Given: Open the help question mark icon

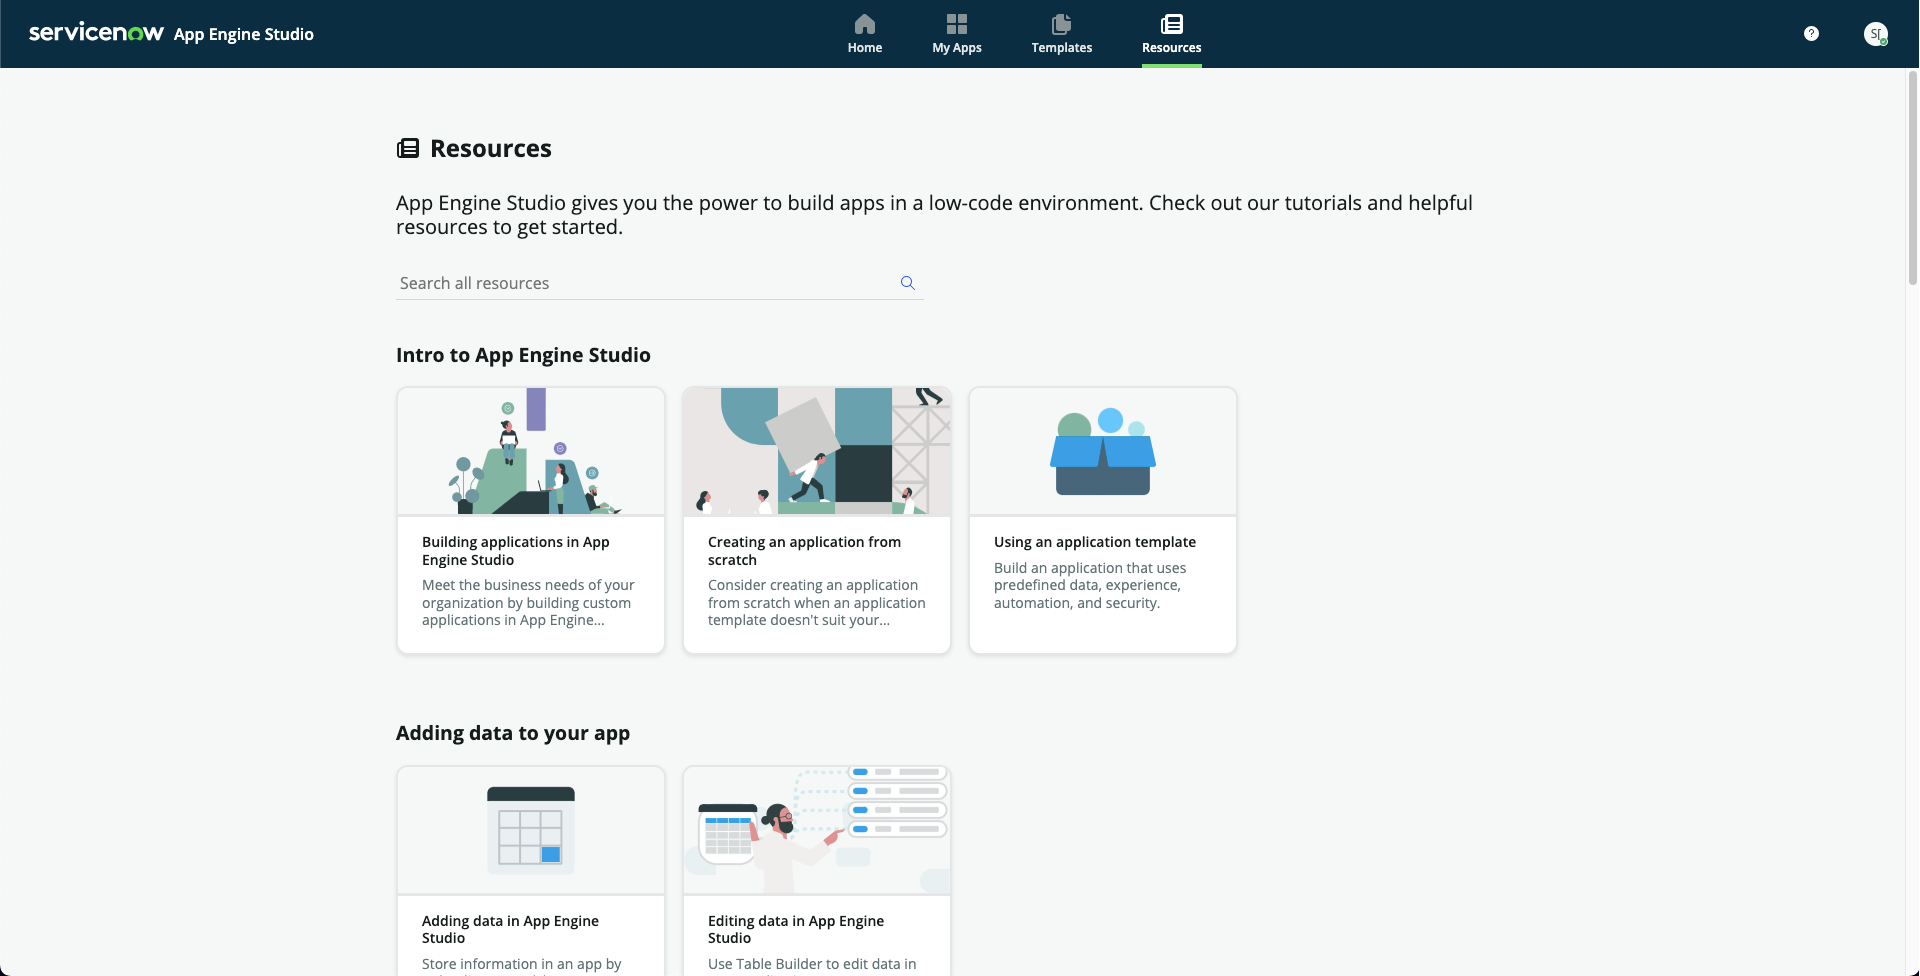Looking at the screenshot, I should pos(1811,34).
